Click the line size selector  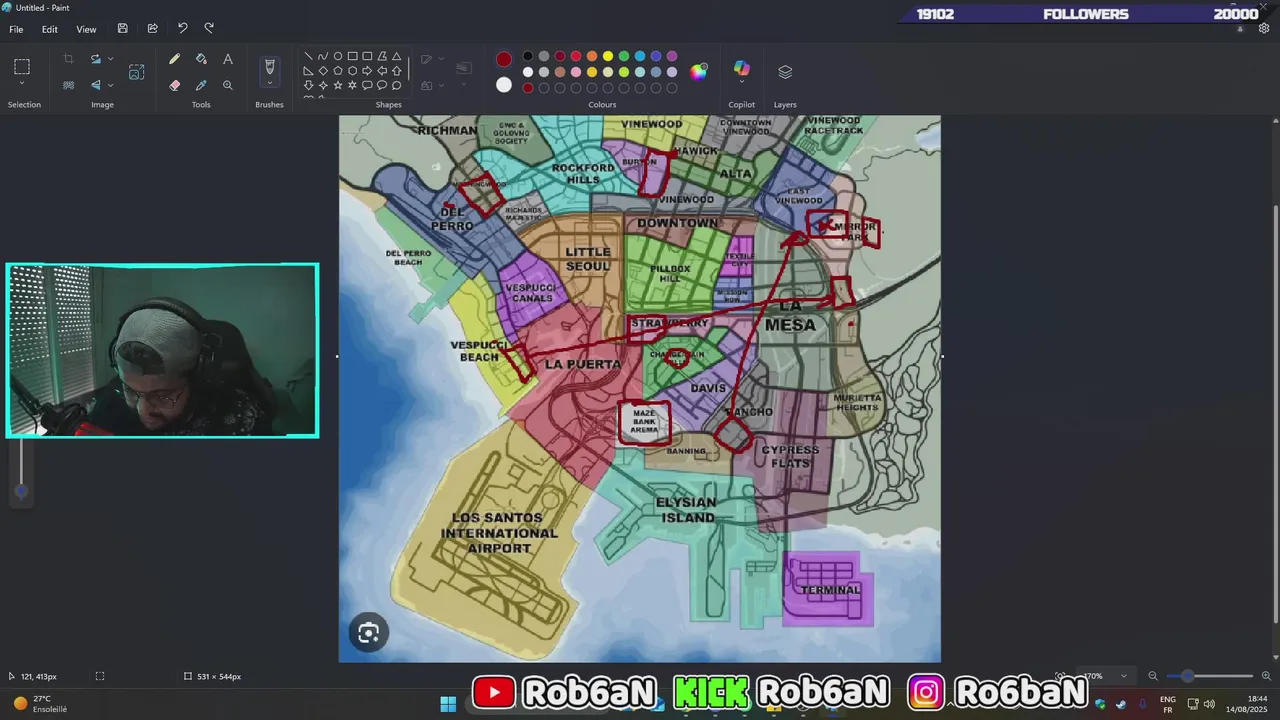coord(463,68)
